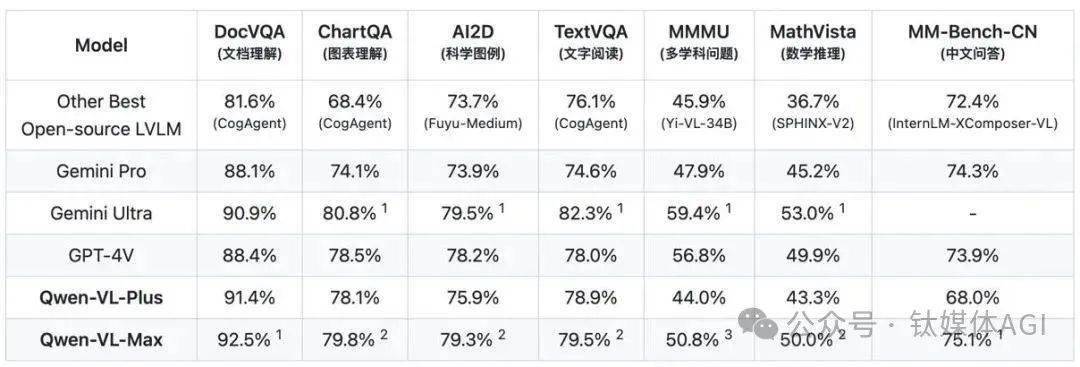Select the DocVQA column header
This screenshot has width=1080, height=367.
coord(249,42)
